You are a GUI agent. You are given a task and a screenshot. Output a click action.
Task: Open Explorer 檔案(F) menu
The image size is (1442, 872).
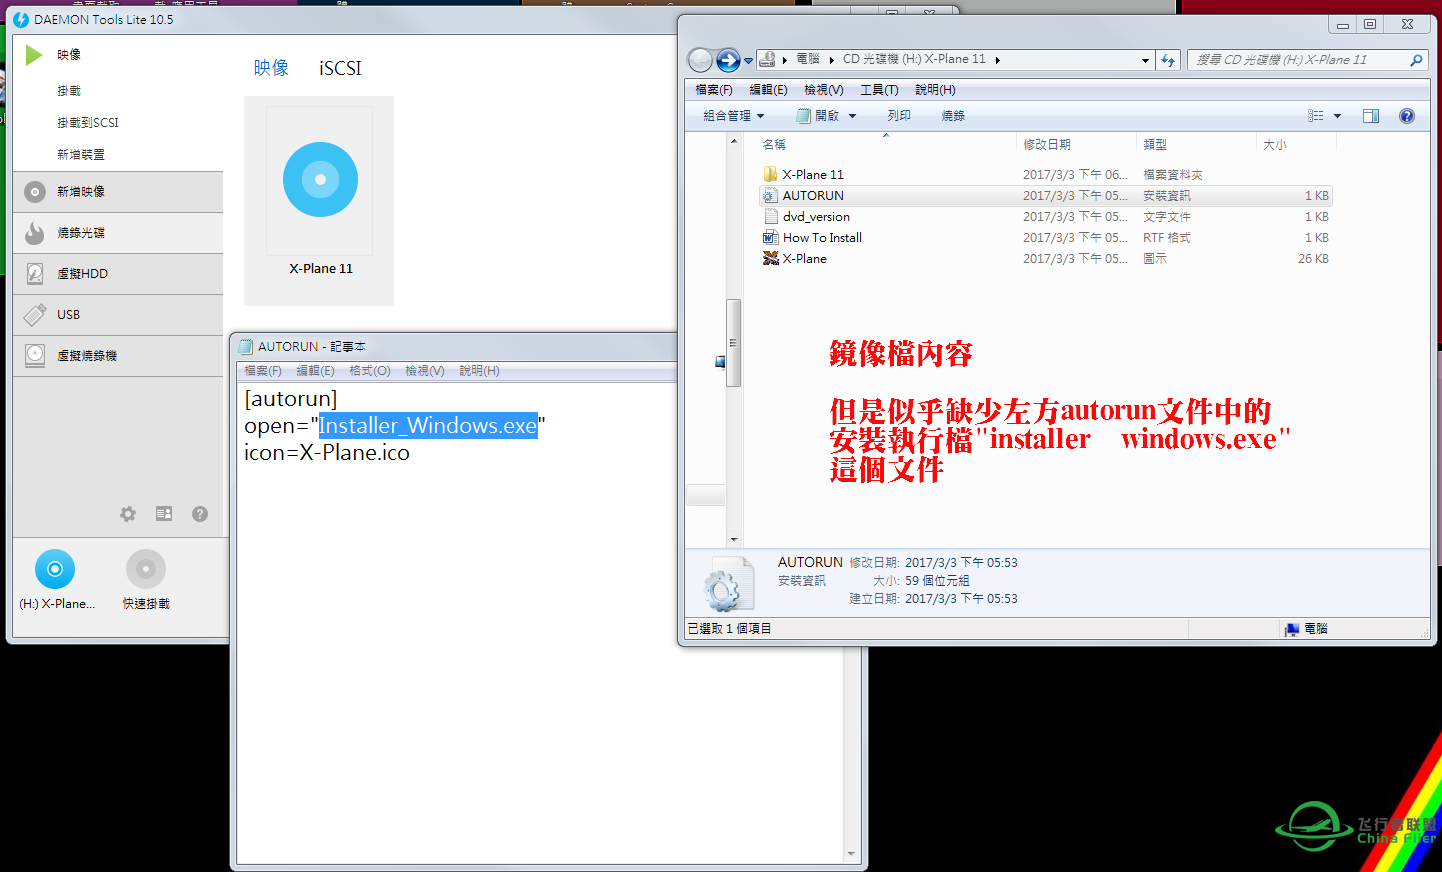coord(714,90)
